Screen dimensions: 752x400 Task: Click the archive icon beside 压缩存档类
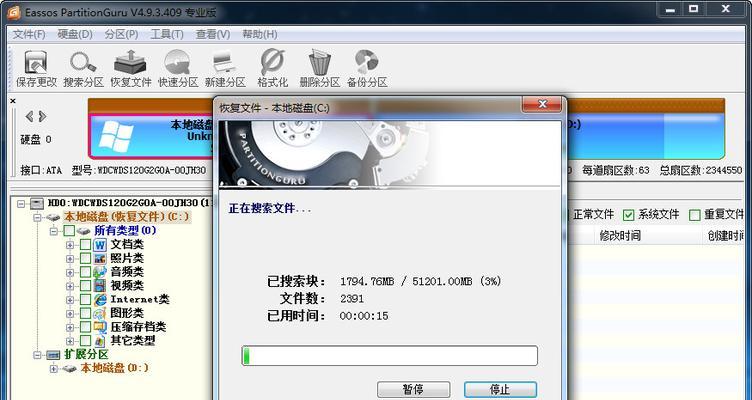[x=100, y=327]
